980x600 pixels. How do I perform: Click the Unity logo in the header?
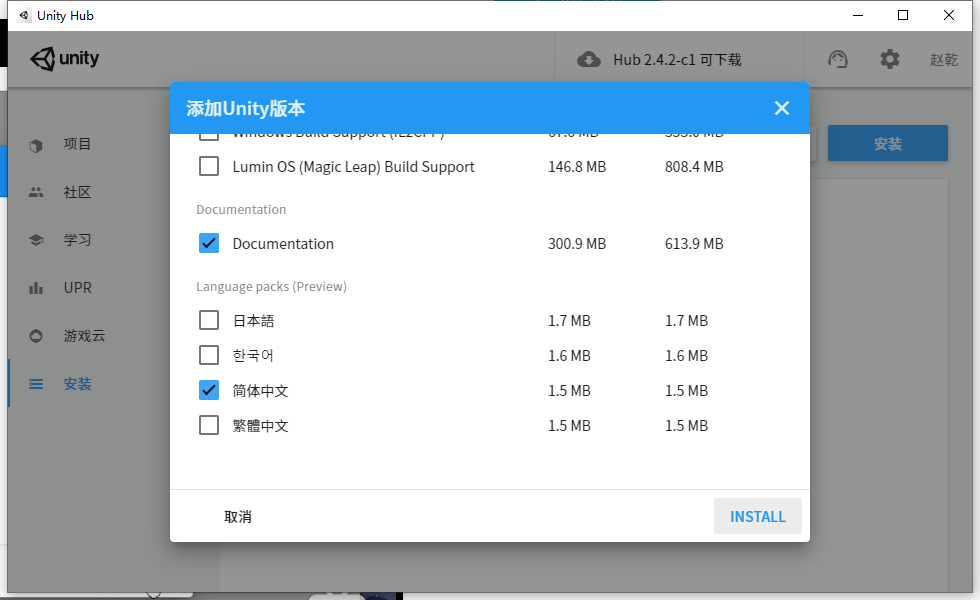click(64, 59)
